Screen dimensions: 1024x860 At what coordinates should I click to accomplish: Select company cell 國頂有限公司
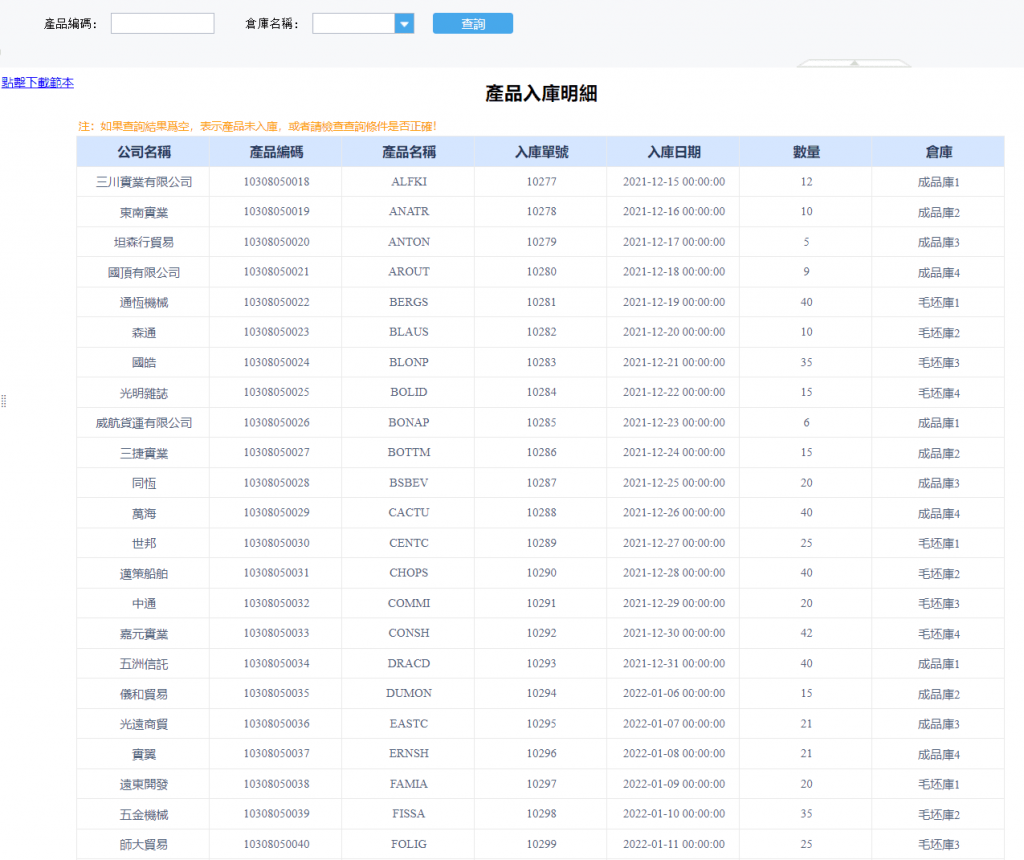pyautogui.click(x=144, y=272)
